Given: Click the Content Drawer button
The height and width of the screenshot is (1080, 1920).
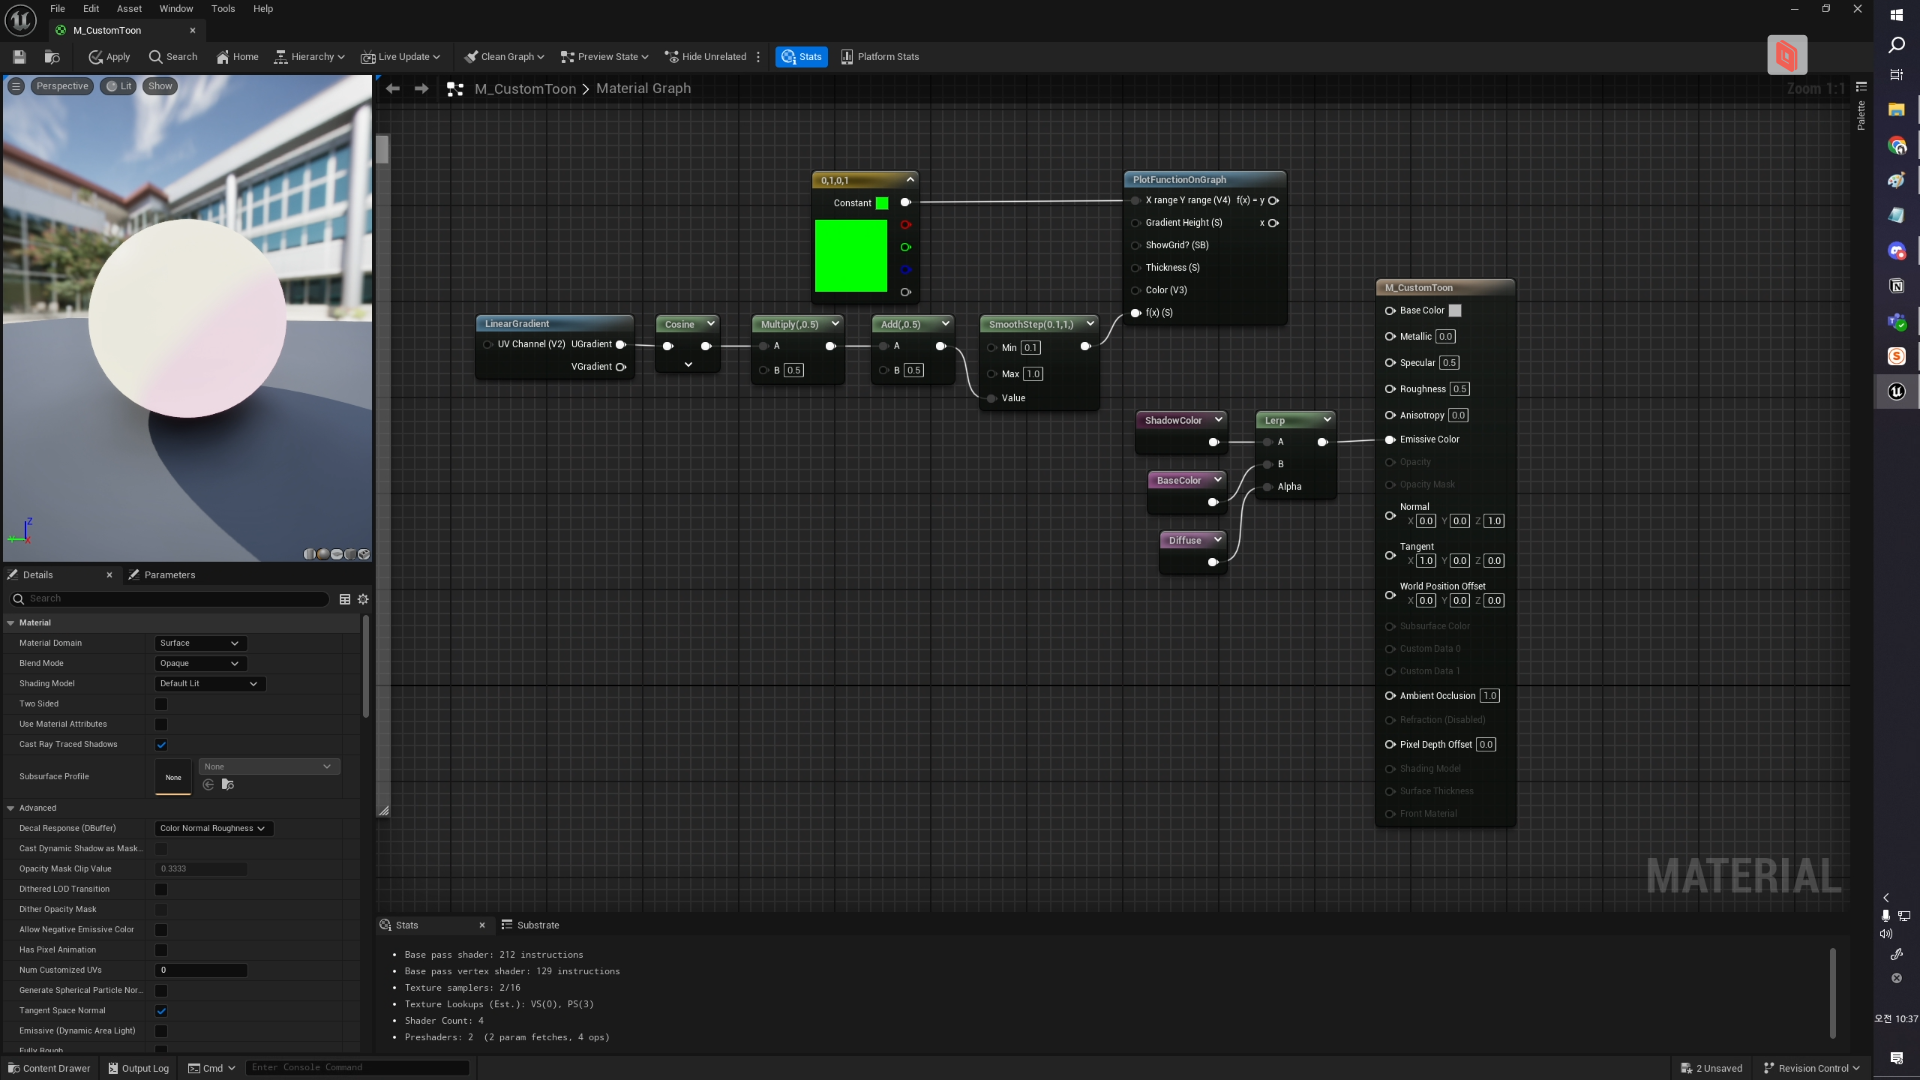Looking at the screenshot, I should coord(49,1068).
